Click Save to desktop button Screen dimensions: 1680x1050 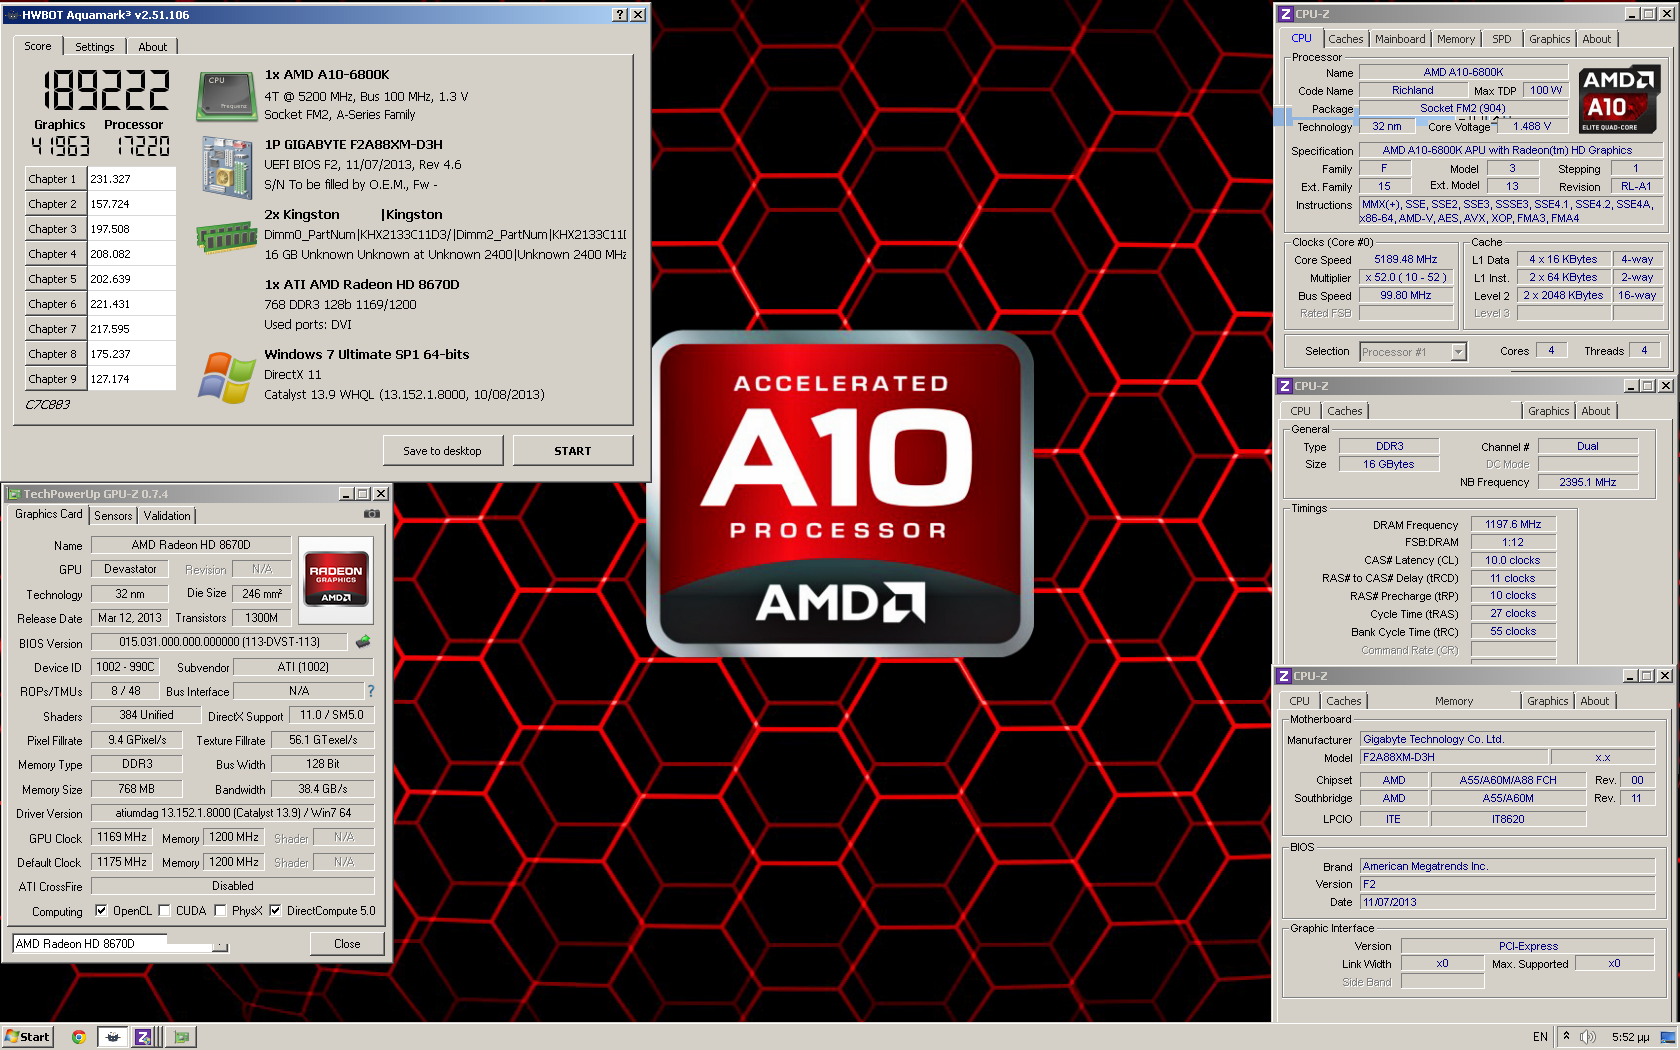(x=442, y=451)
